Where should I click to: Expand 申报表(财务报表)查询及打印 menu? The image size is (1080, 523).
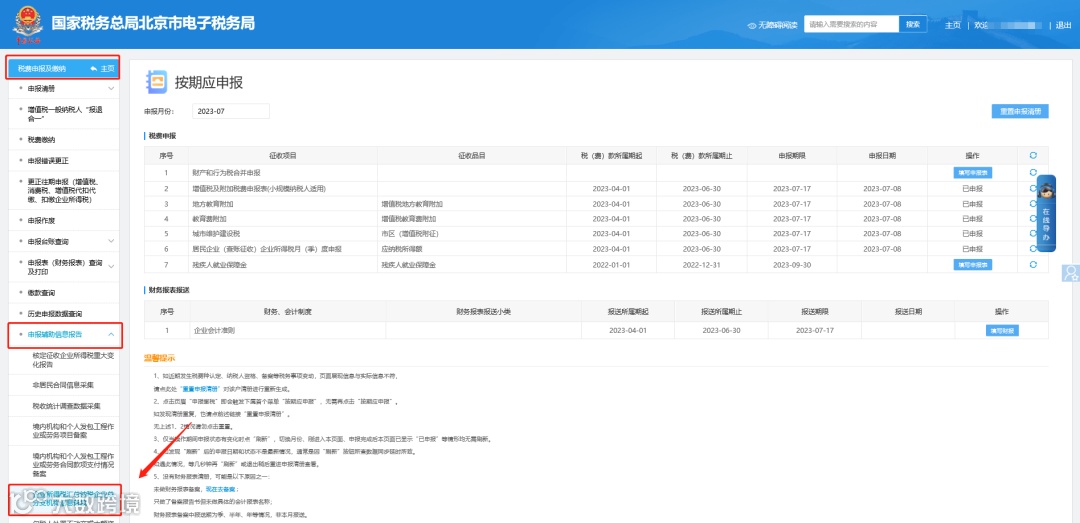pyautogui.click(x=111, y=267)
